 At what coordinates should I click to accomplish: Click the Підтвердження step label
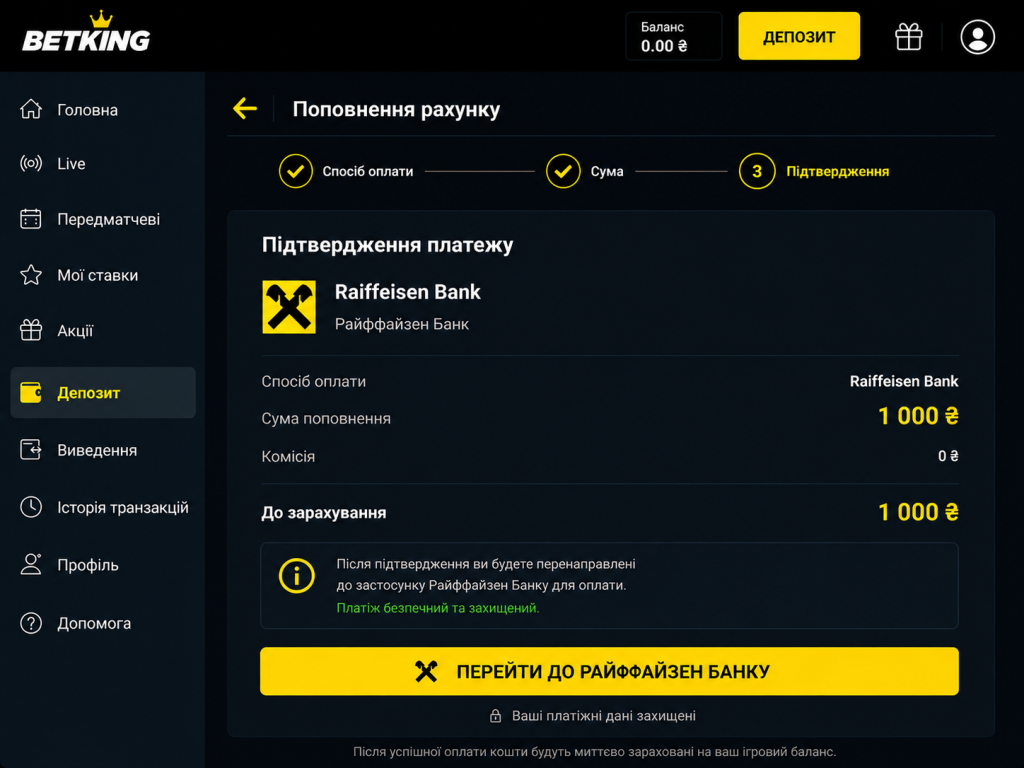pos(837,171)
